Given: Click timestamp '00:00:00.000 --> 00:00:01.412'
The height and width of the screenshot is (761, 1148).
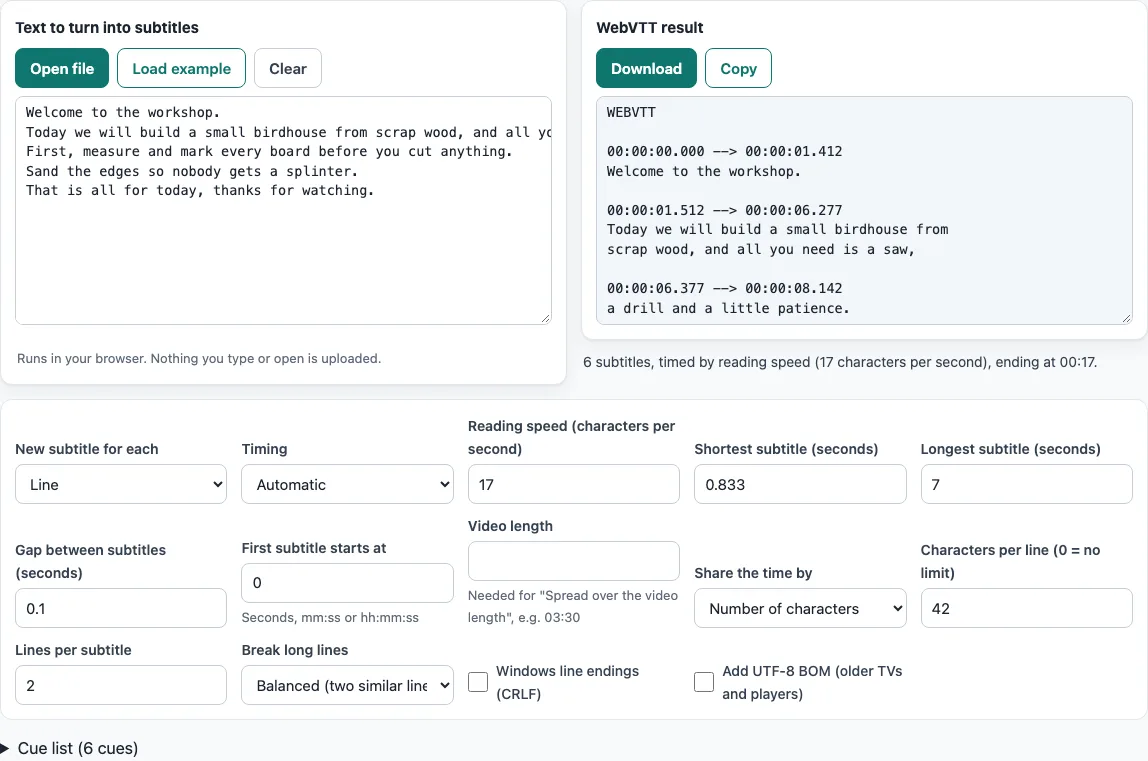Looking at the screenshot, I should coord(724,152).
